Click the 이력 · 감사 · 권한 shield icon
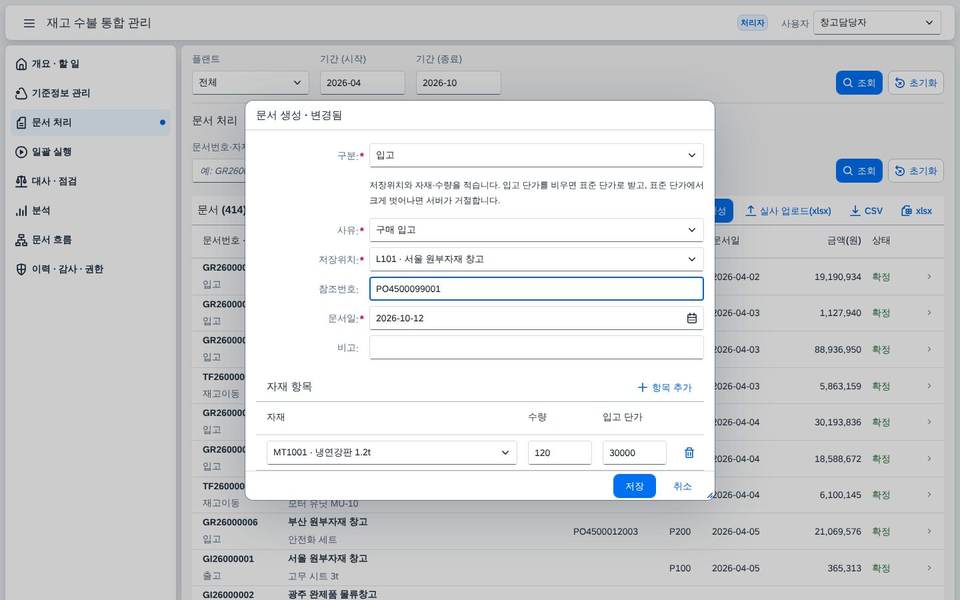The width and height of the screenshot is (960, 600). point(21,269)
